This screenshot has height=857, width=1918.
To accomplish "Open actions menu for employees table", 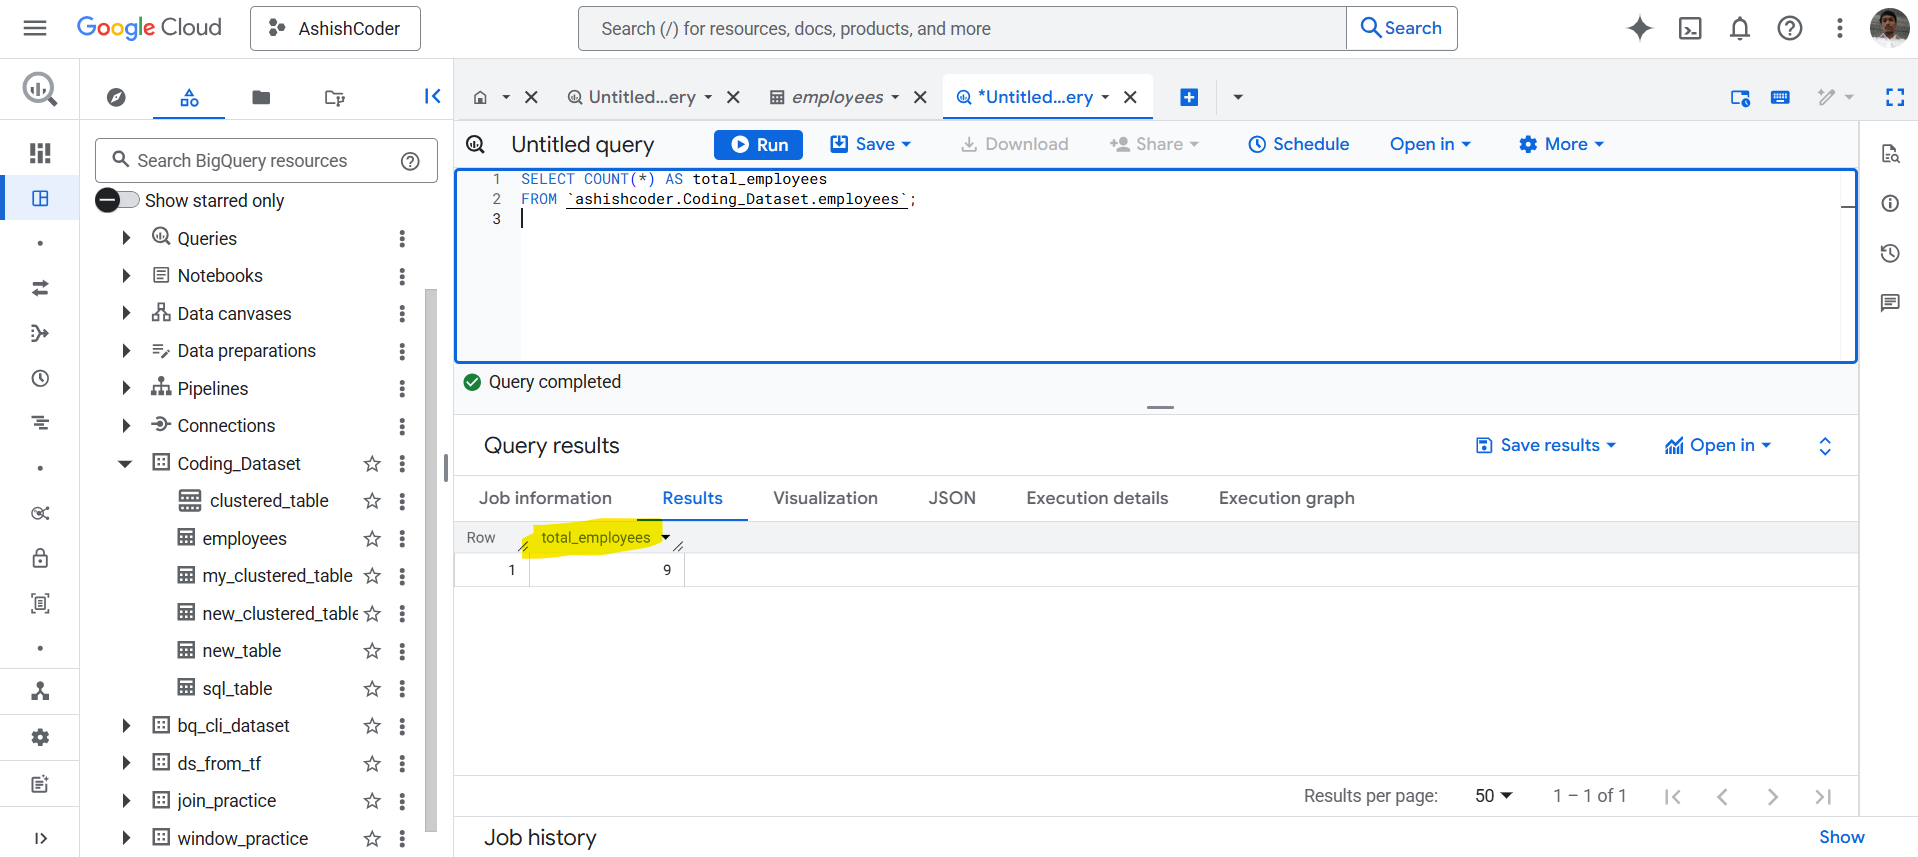I will (402, 538).
